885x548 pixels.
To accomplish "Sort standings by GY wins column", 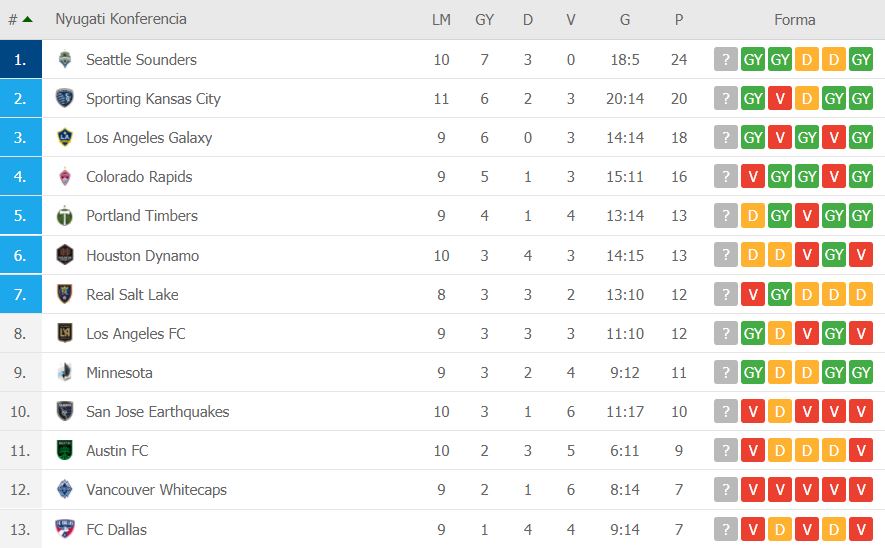I will (484, 20).
